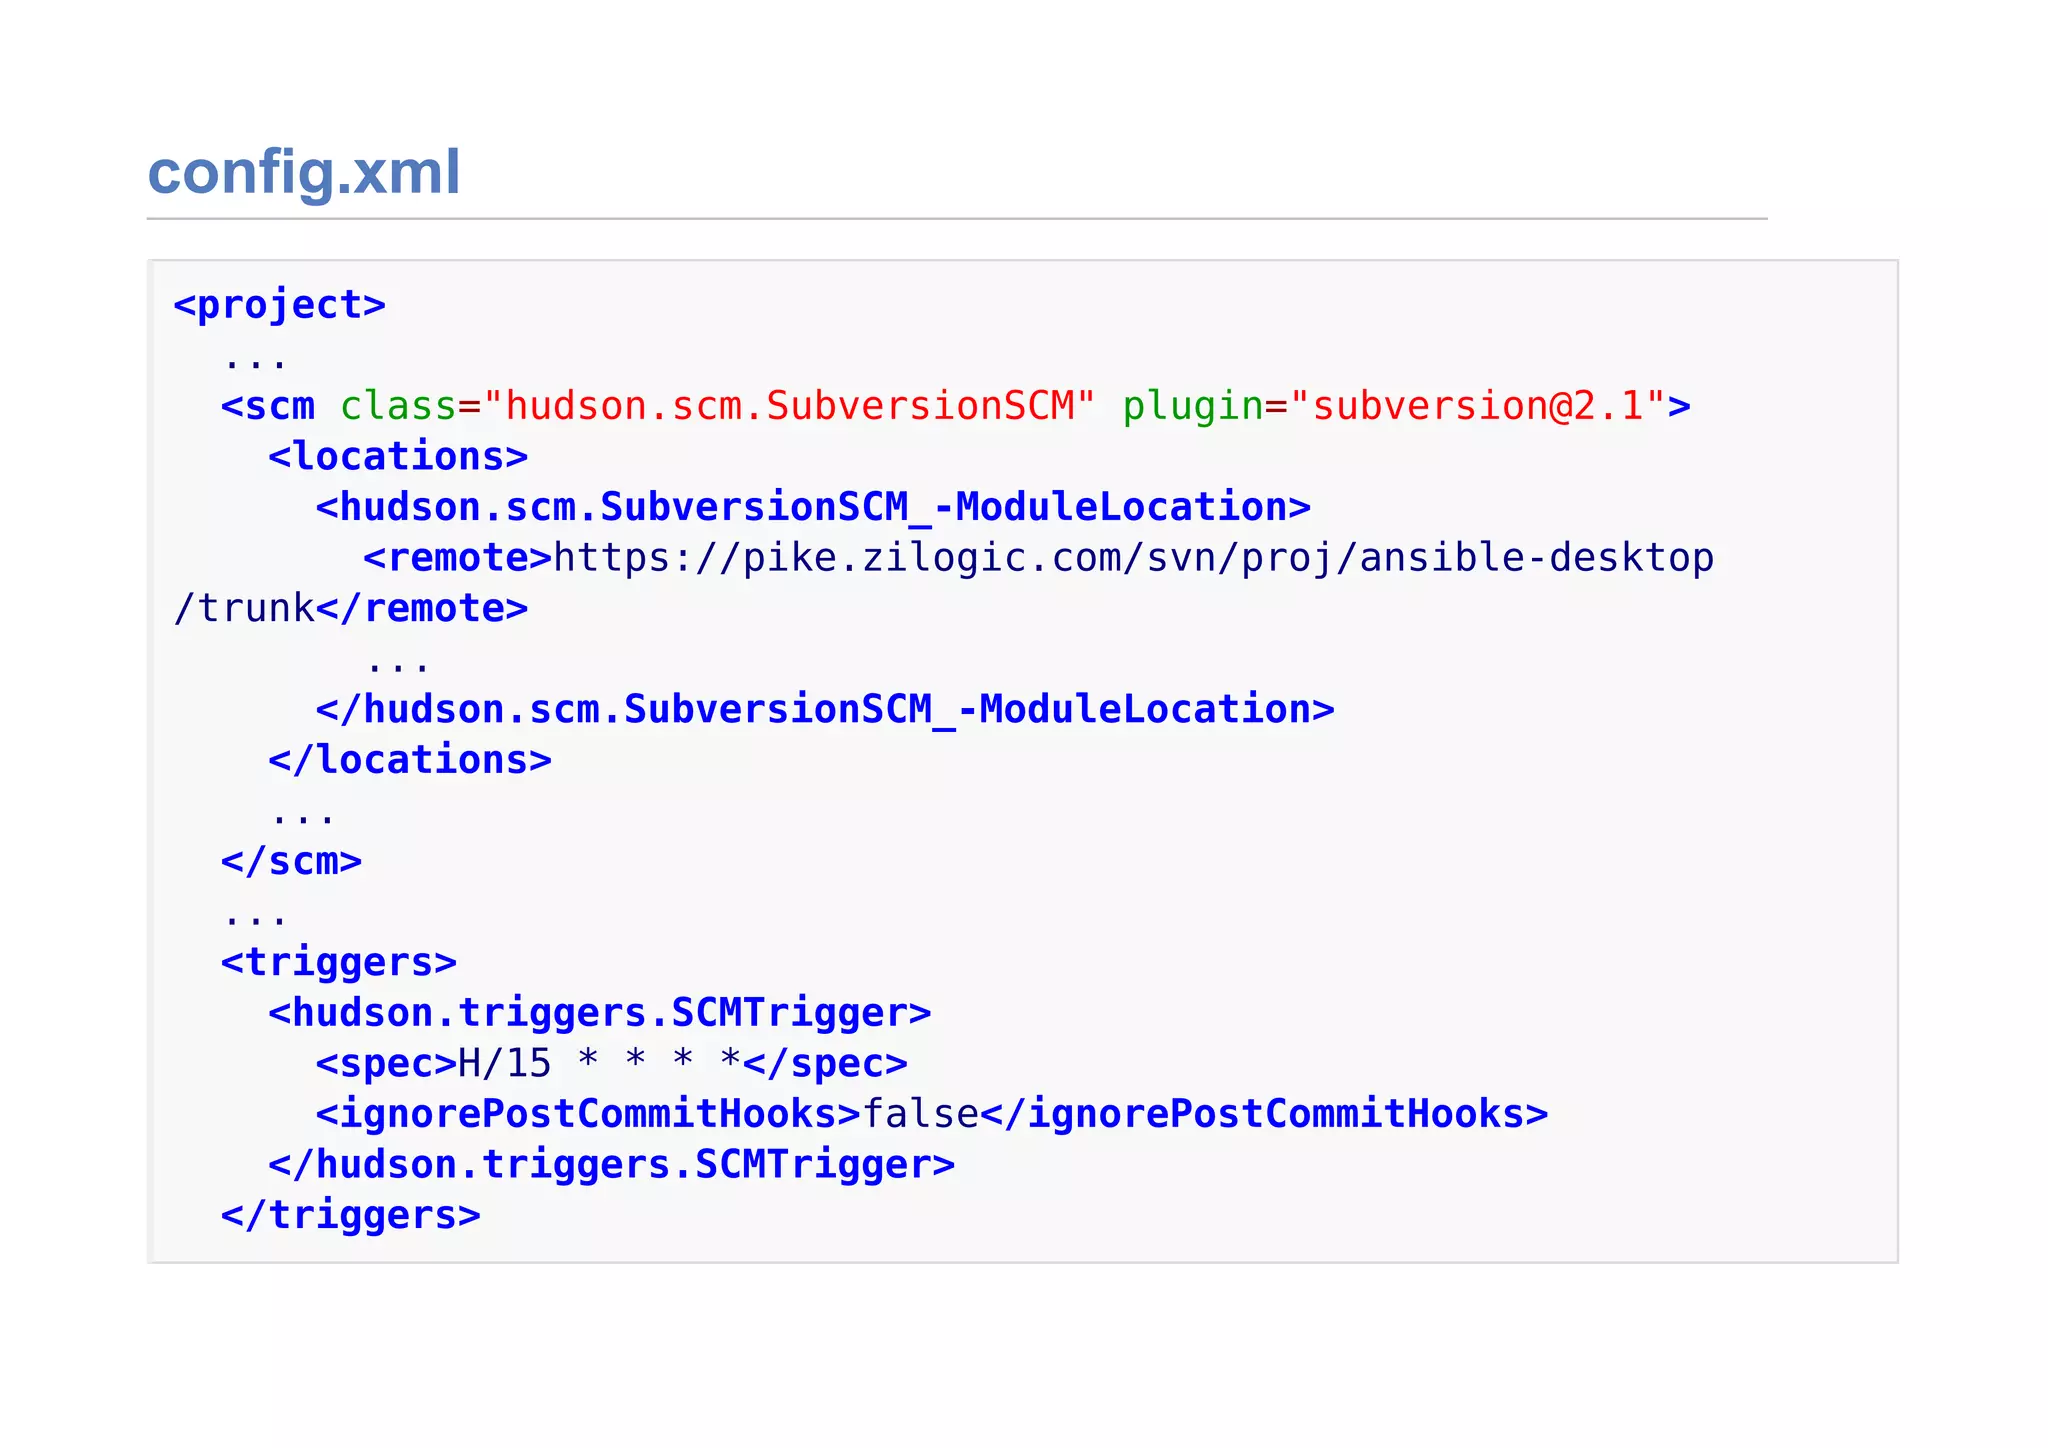
Task: Click the H/15 * * * * spec value
Action: click(x=600, y=1063)
